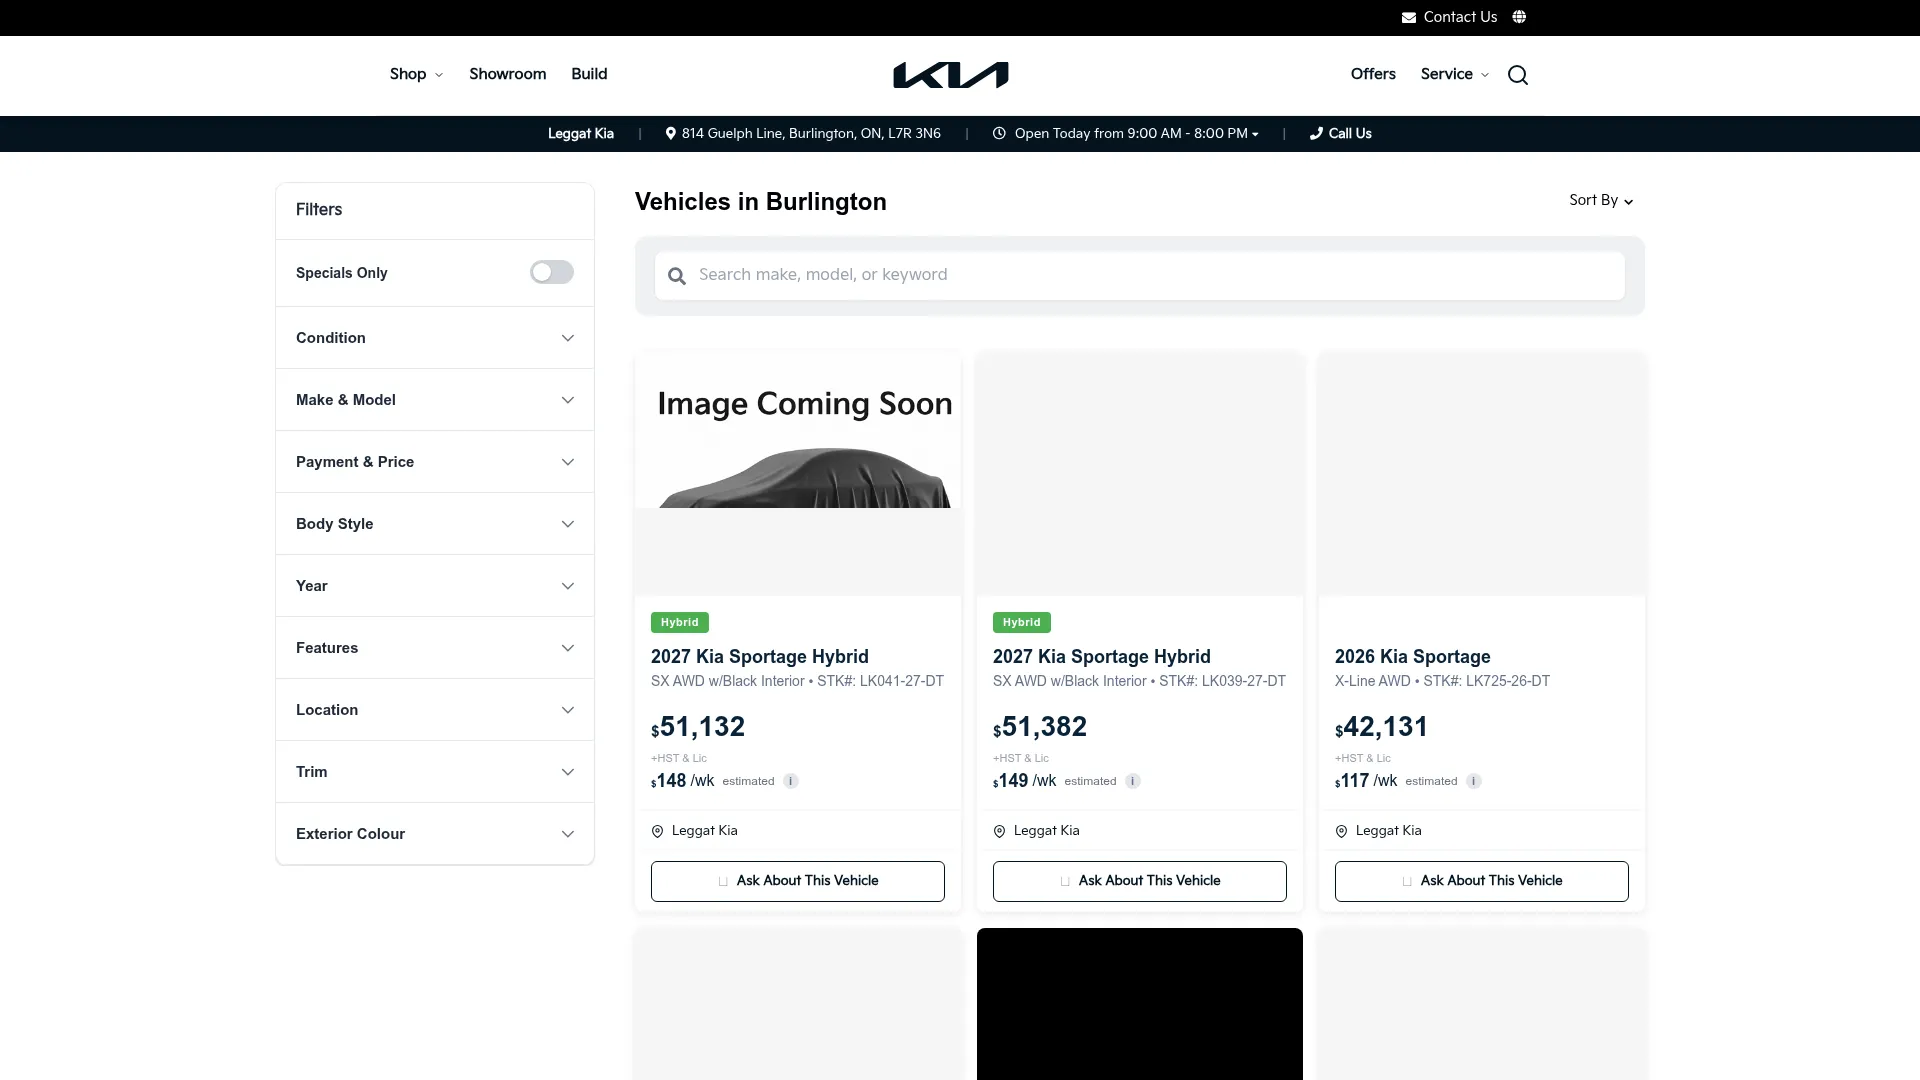The width and height of the screenshot is (1920, 1080).
Task: Click the $51,132 price
Action: coord(698,727)
